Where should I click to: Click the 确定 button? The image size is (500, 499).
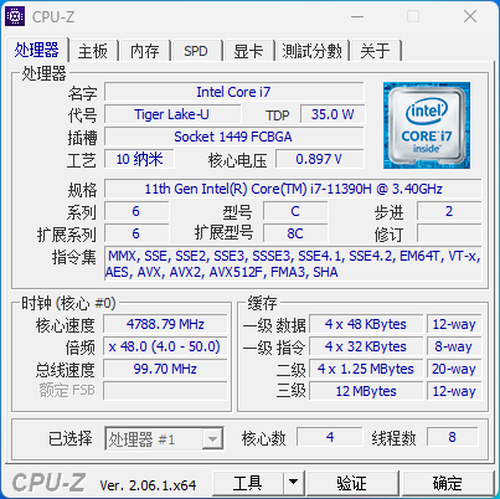[448, 483]
